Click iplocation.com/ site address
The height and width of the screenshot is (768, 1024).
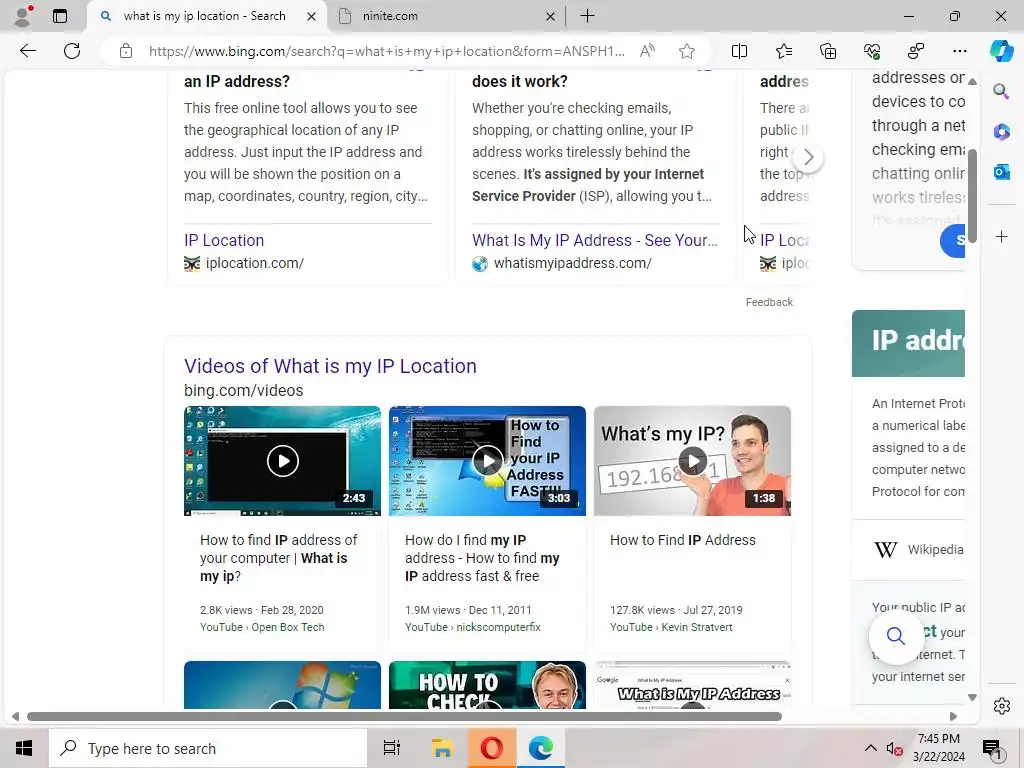point(255,263)
